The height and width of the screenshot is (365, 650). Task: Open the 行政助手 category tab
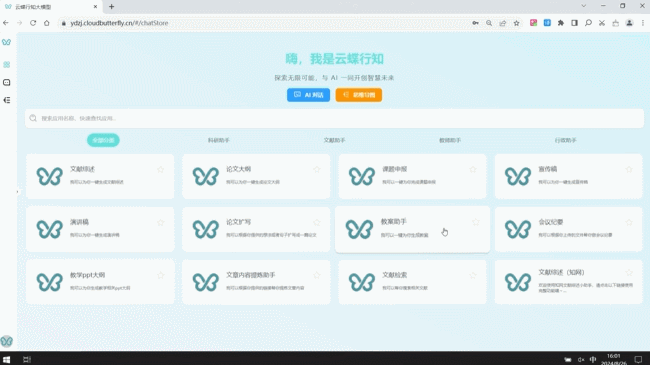(565, 140)
